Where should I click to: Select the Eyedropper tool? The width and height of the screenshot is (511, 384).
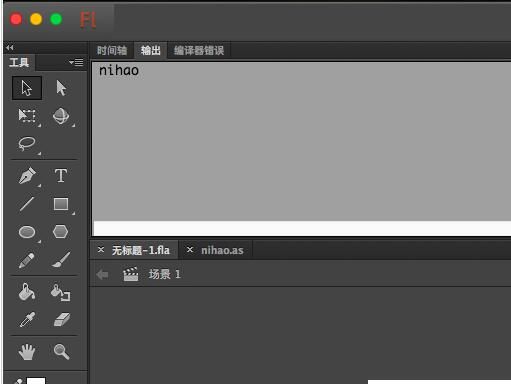coord(27,320)
